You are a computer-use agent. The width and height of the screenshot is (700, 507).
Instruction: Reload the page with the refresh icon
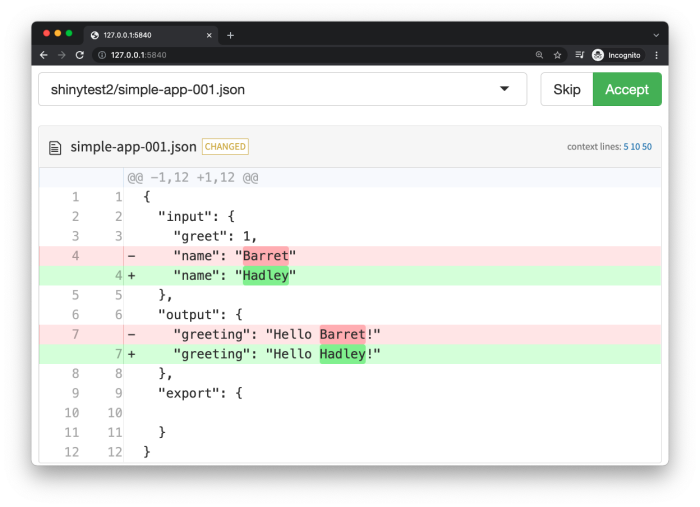tap(80, 55)
